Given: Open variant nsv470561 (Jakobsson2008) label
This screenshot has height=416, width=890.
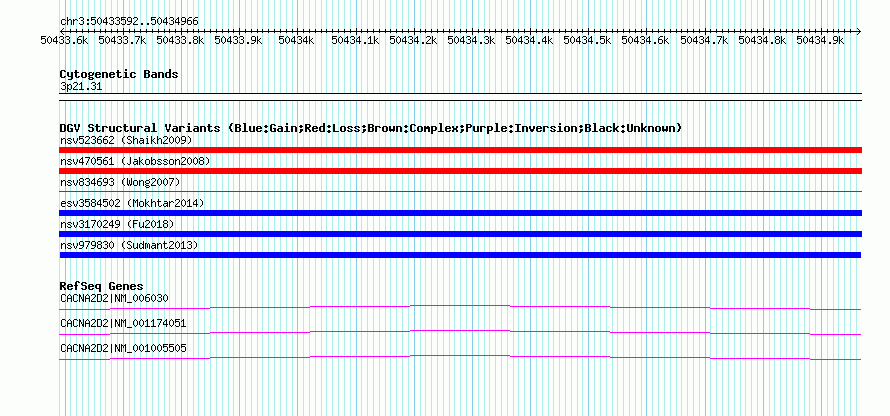Looking at the screenshot, I should click(135, 161).
